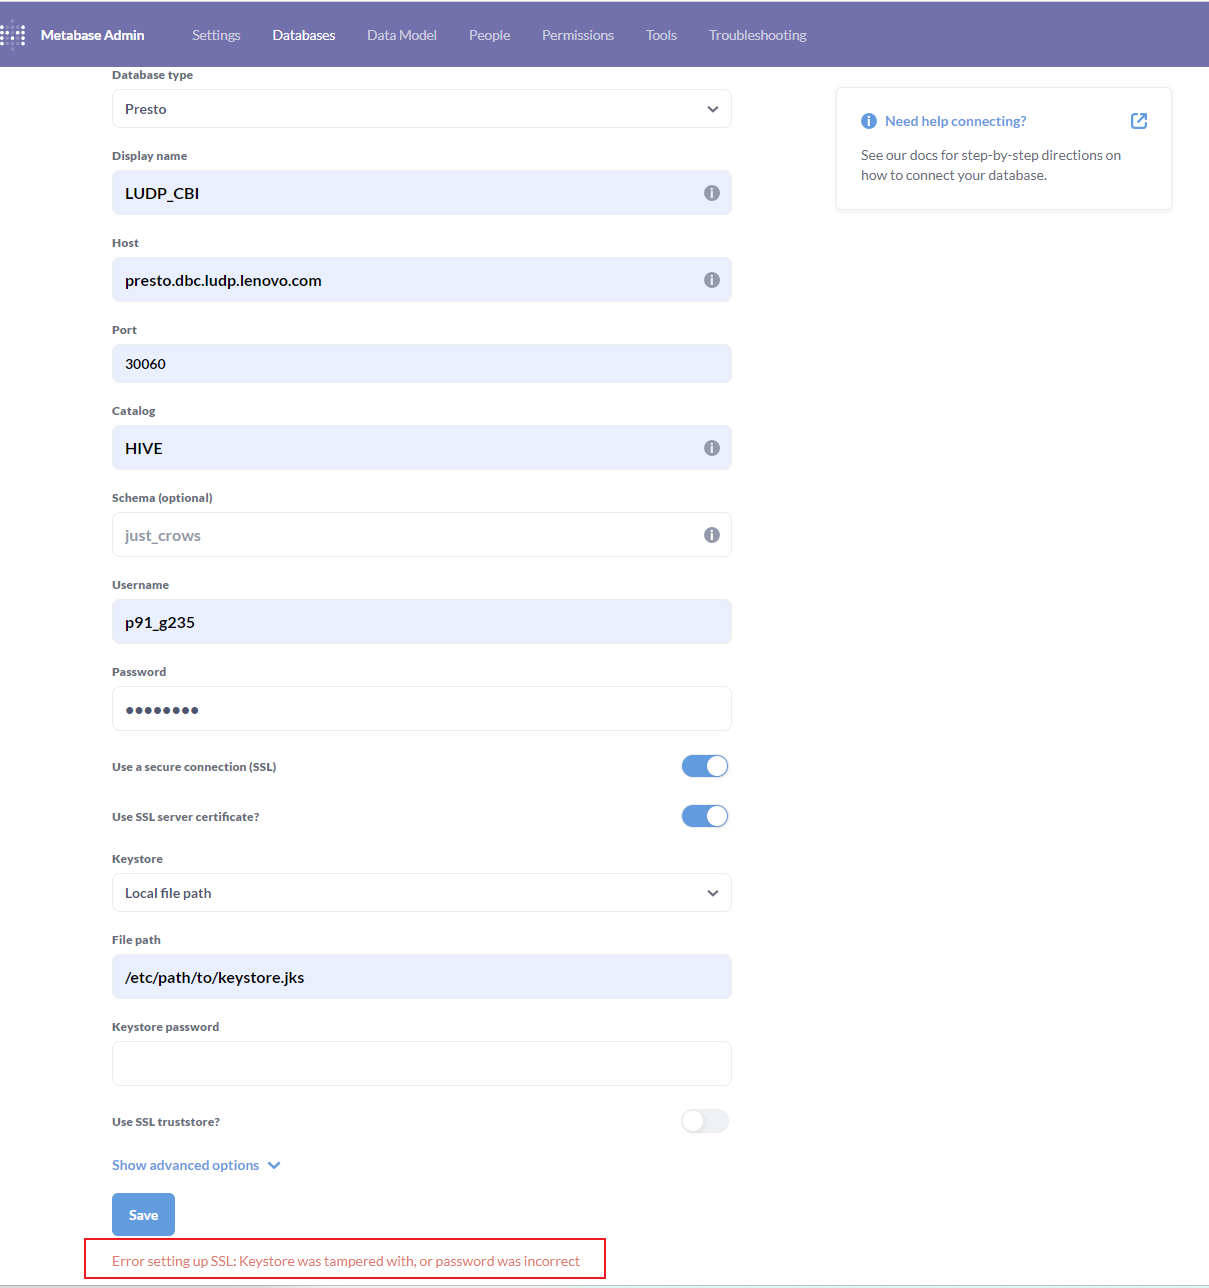The width and height of the screenshot is (1209, 1288).
Task: Click the info icon beside the Catalog field
Action: [712, 448]
